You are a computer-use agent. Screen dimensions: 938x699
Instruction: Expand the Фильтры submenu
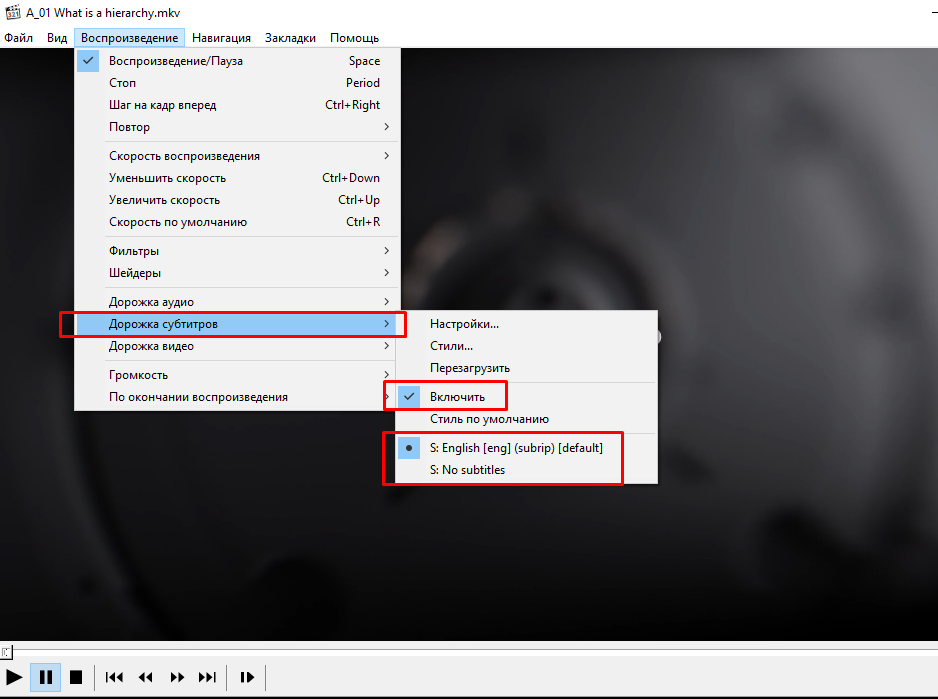[237, 251]
